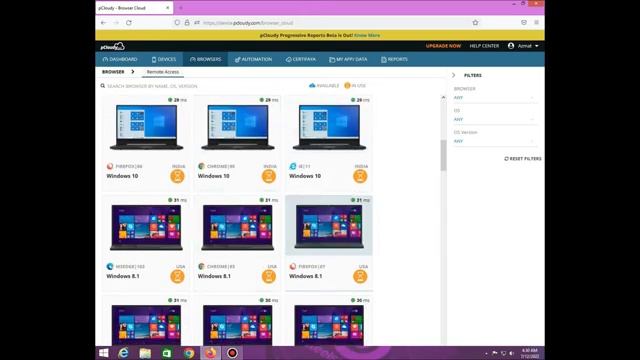Click the orange hourglass on MSEdge Windows 8.1 card
640x360 pixels.
(177, 276)
